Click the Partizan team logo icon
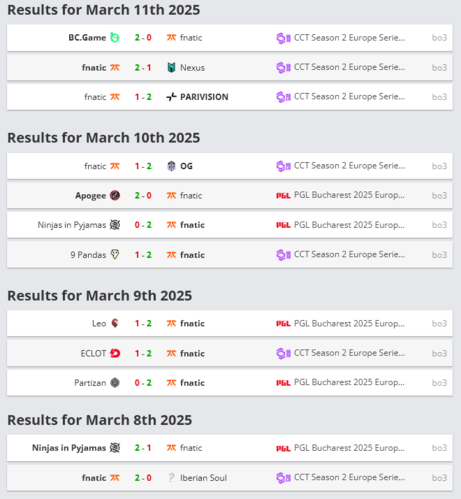This screenshot has width=461, height=499. pos(115,383)
